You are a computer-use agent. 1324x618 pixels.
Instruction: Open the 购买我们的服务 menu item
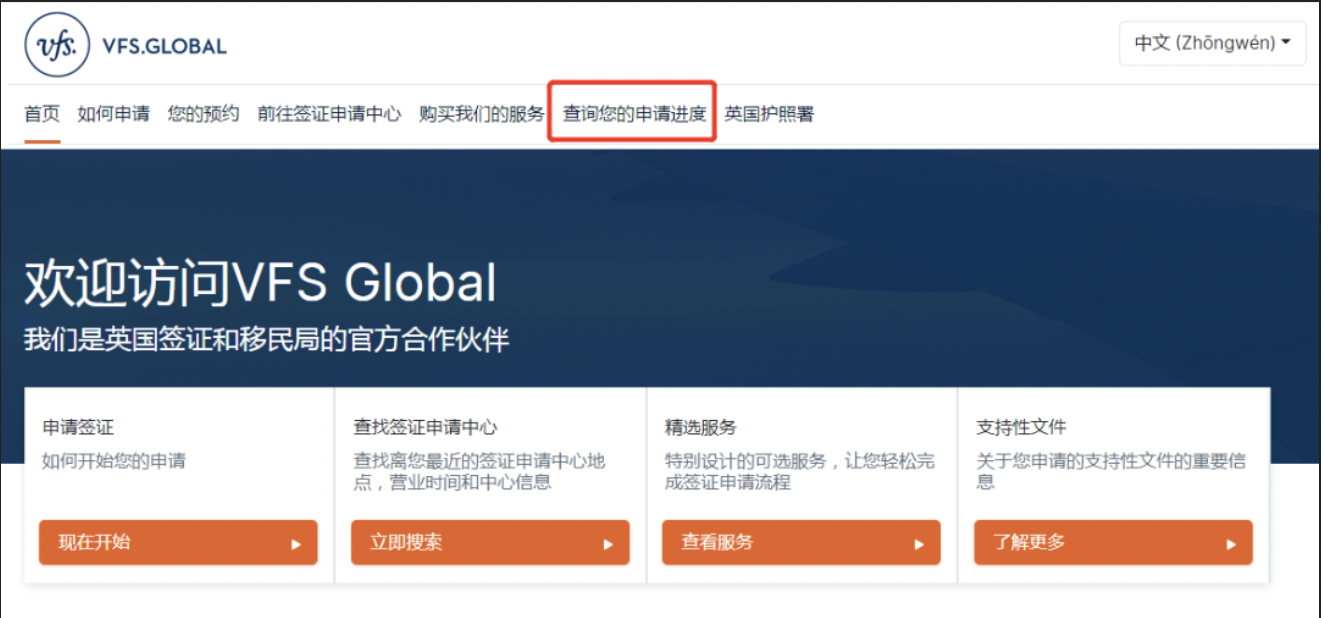pos(482,114)
